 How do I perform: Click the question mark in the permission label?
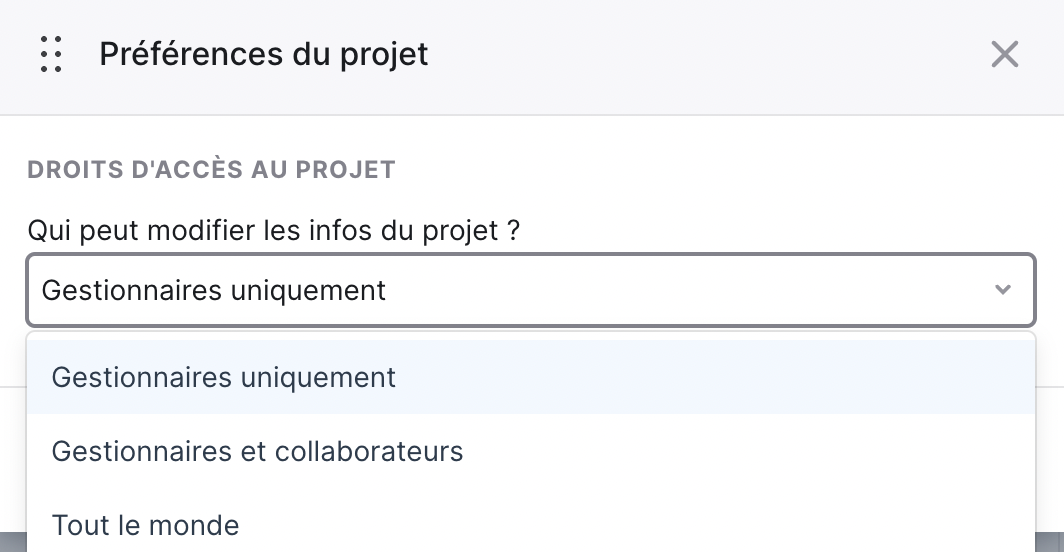click(513, 230)
